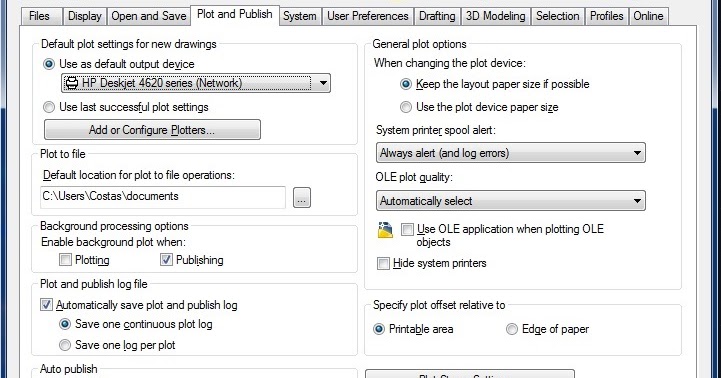The width and height of the screenshot is (721, 378).
Task: Open the 3D Modeling tab
Action: [x=495, y=16]
